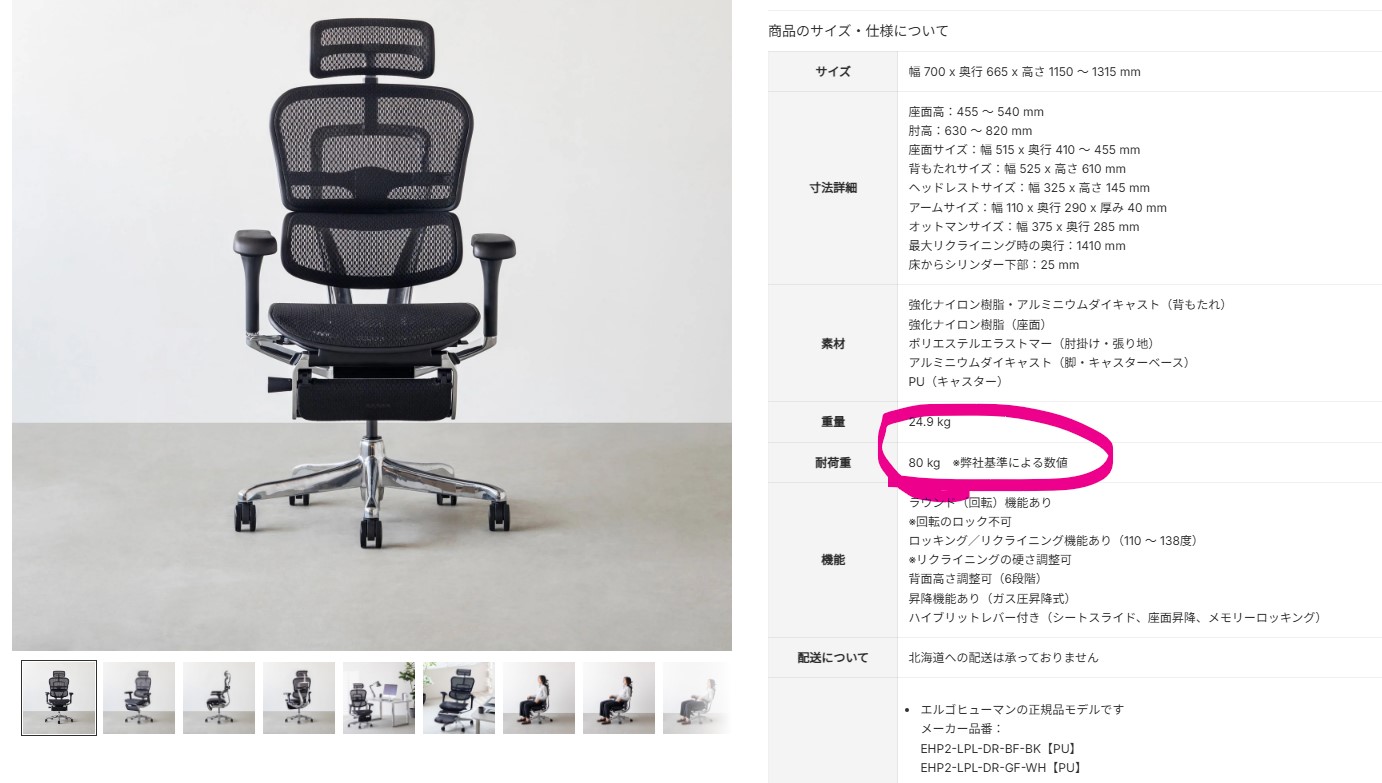Select the faded last thumbnail in strip
The width and height of the screenshot is (1382, 783).
(x=697, y=698)
